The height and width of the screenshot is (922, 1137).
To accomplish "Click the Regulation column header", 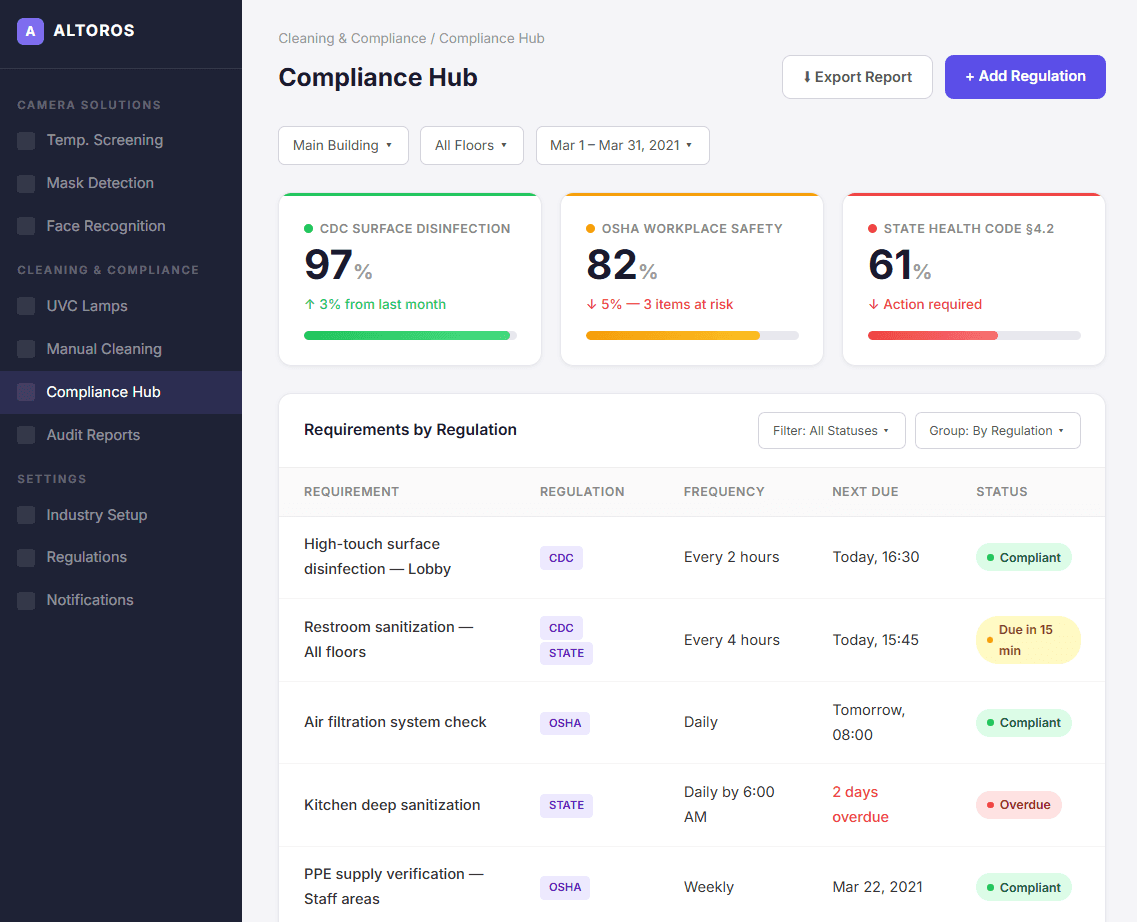I will (x=582, y=491).
